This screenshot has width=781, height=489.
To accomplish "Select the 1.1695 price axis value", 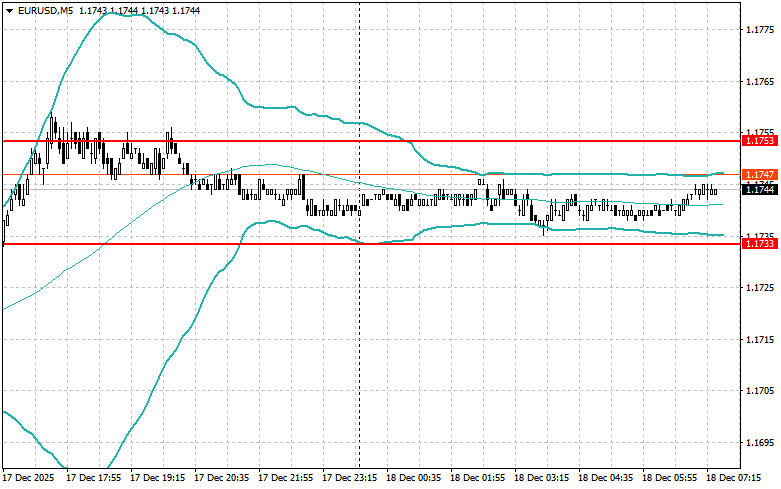I will [760, 442].
